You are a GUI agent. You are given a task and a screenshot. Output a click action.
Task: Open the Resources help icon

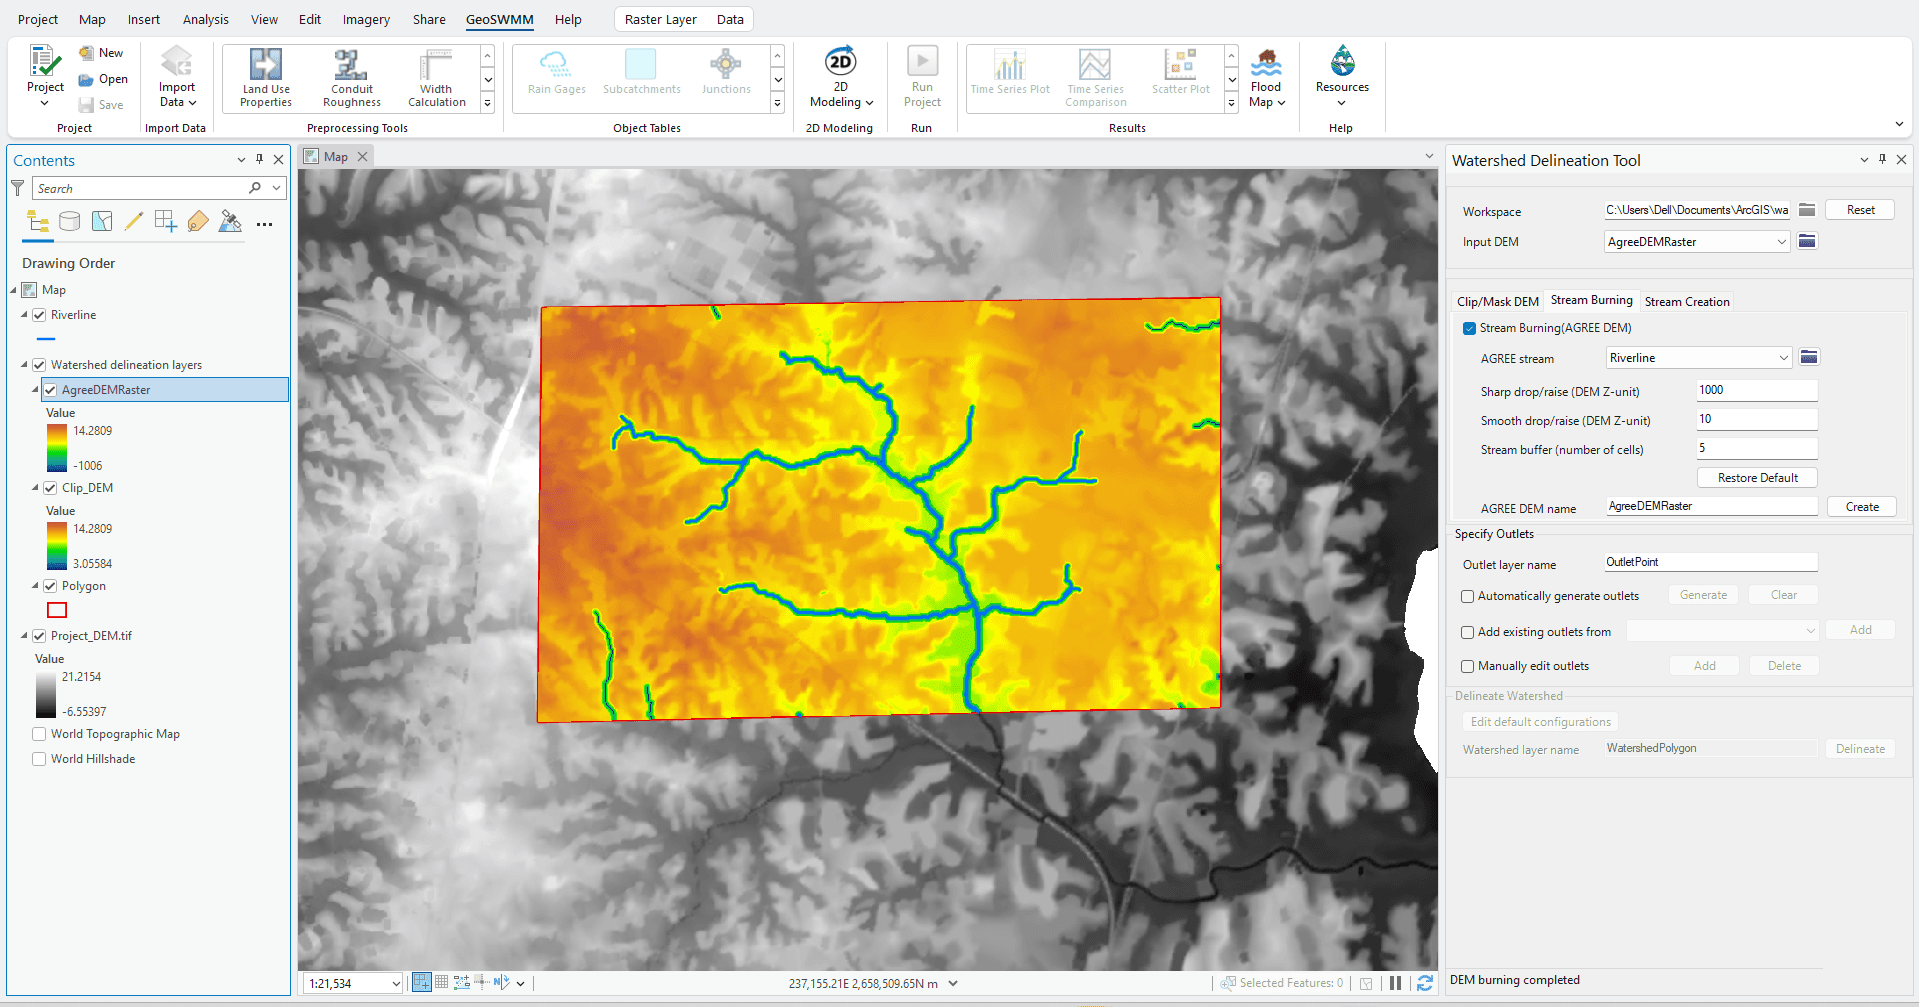[x=1342, y=62]
